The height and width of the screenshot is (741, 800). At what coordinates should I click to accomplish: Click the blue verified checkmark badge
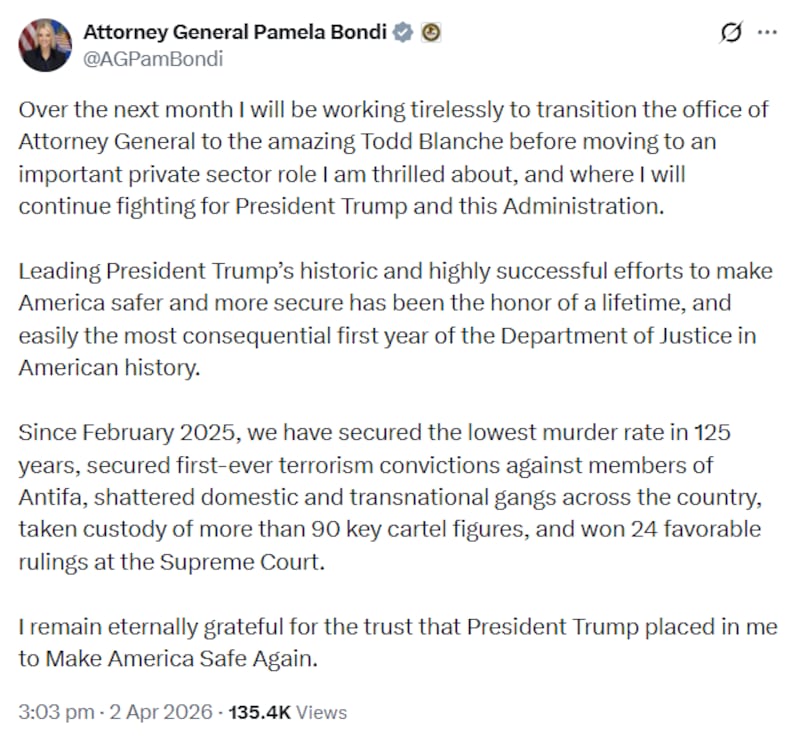[403, 31]
